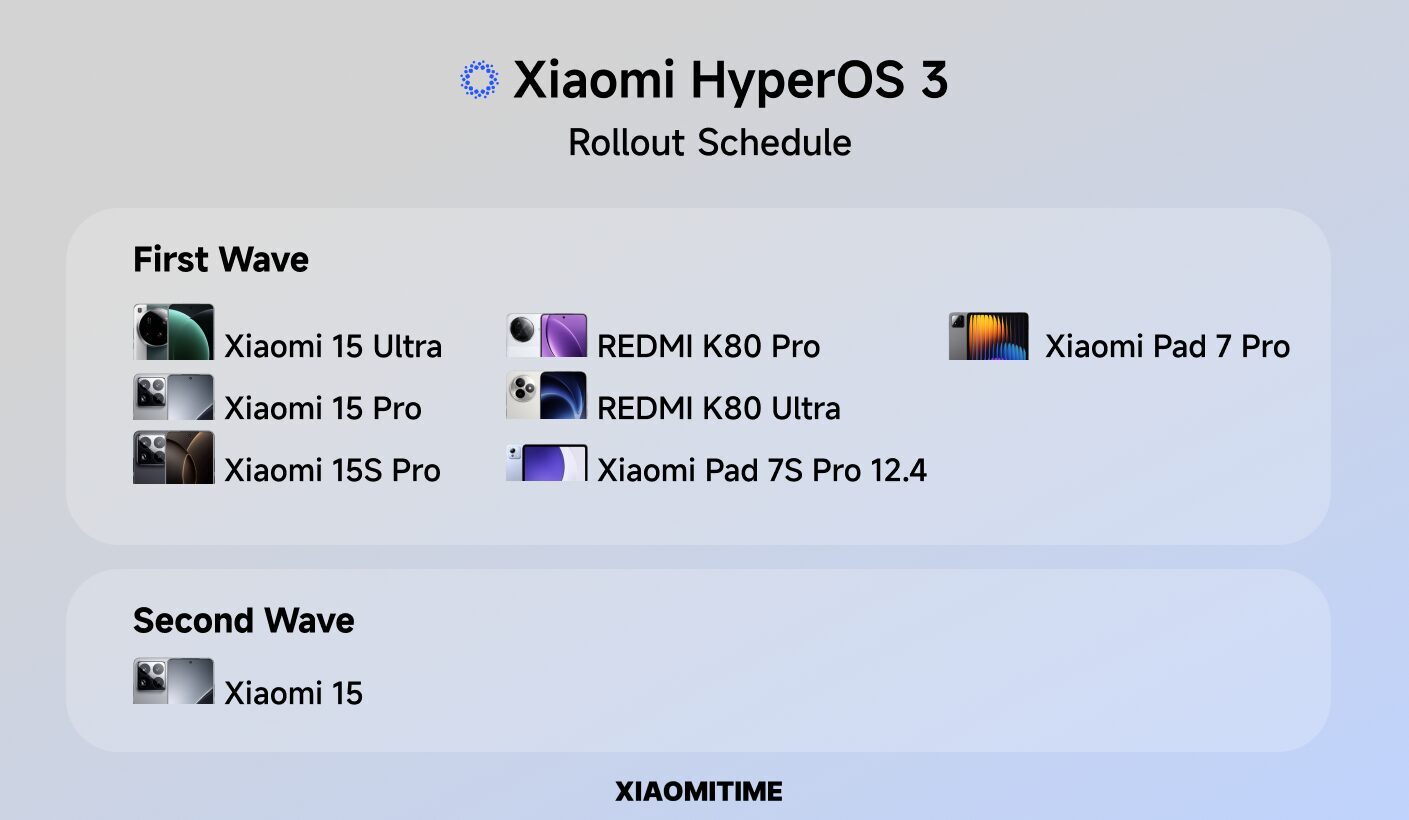Select Xiaomi Pad 7S Pro 12.4 text
The height and width of the screenshot is (820, 1409).
pyautogui.click(x=762, y=470)
